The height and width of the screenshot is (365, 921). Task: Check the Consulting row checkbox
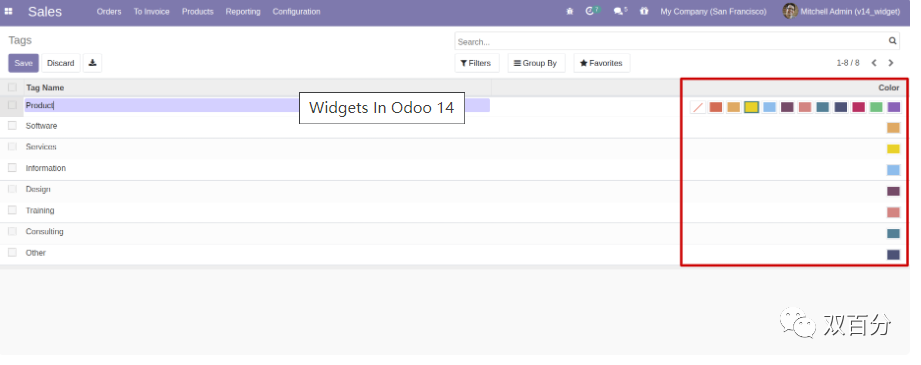(x=12, y=232)
